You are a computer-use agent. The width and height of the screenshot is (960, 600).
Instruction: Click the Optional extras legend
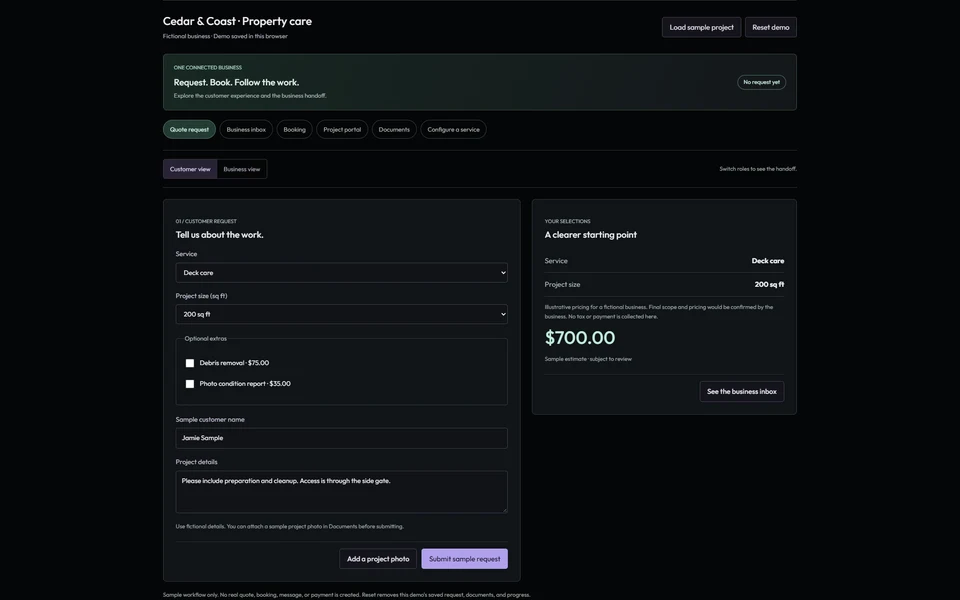point(206,339)
